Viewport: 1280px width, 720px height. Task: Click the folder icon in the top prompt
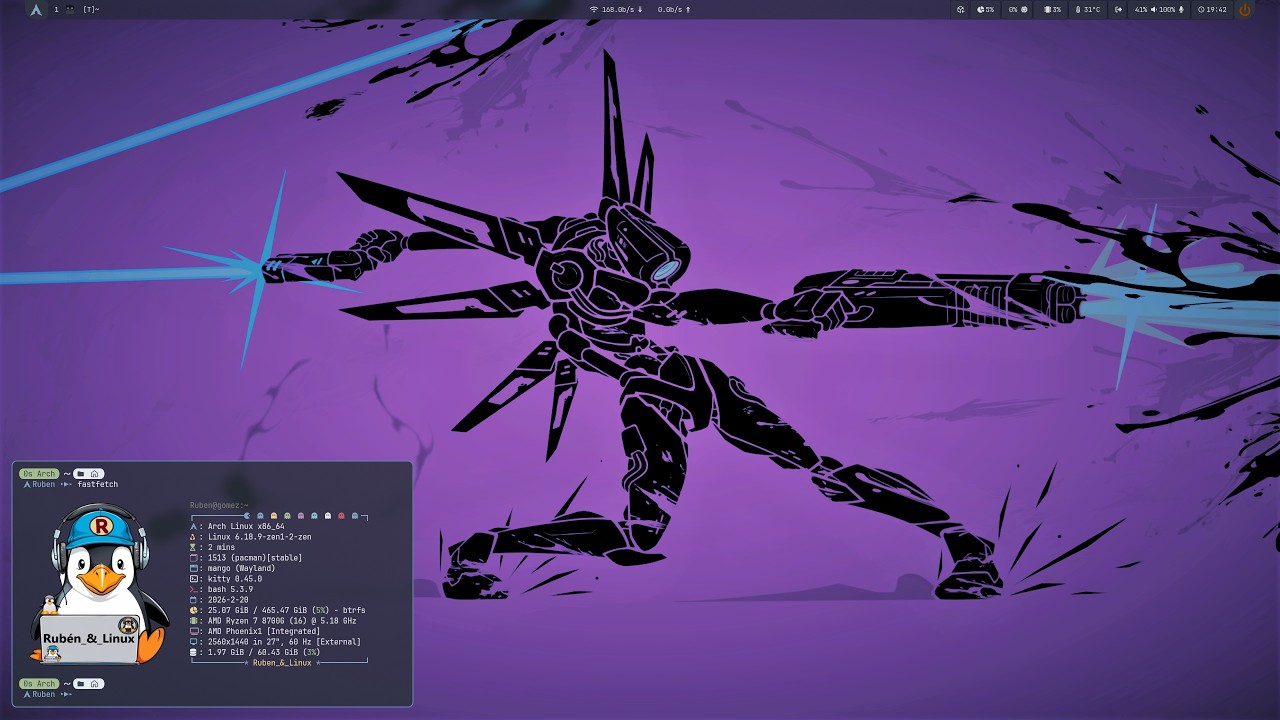click(x=79, y=474)
